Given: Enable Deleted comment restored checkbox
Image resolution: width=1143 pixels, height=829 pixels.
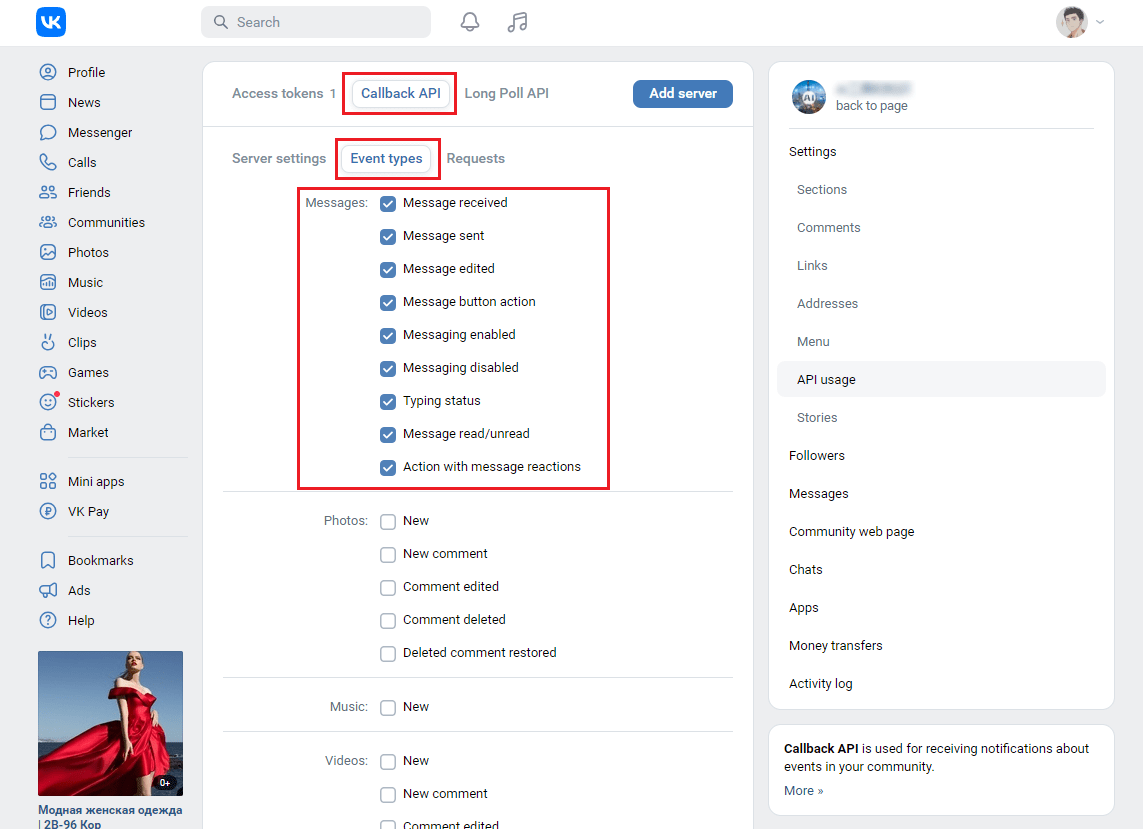Looking at the screenshot, I should coord(388,653).
